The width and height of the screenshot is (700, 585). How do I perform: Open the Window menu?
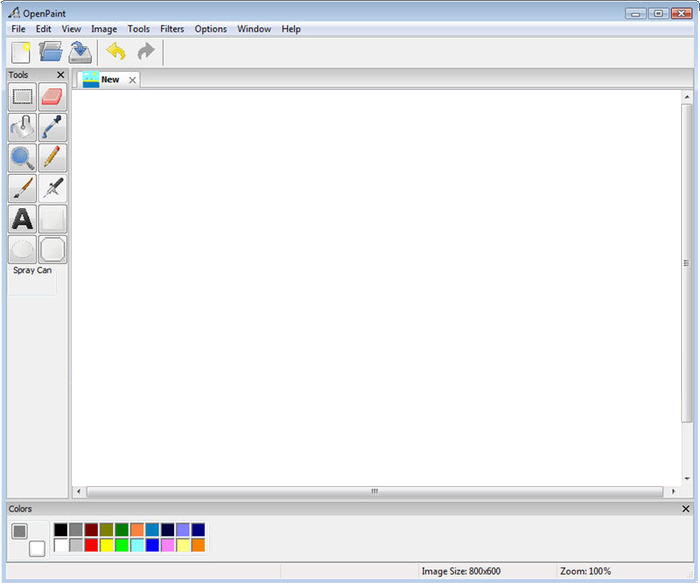tap(254, 29)
